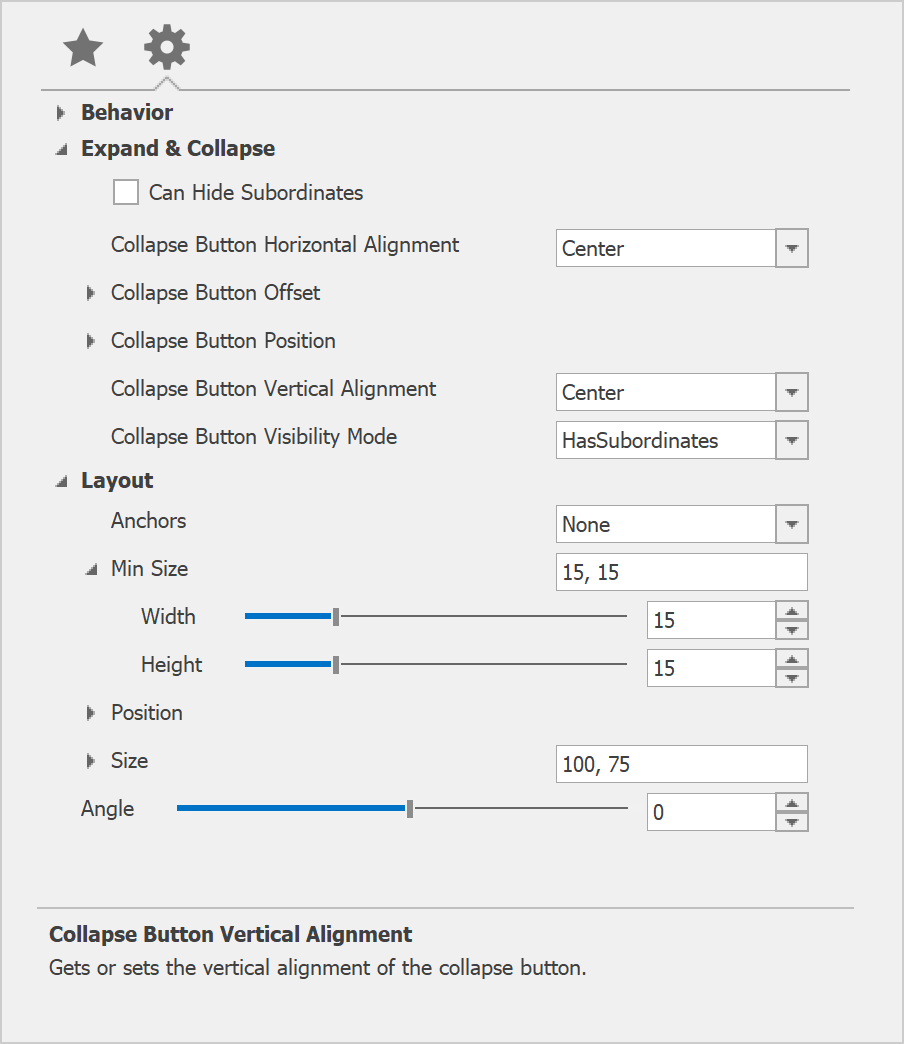The height and width of the screenshot is (1044, 904).
Task: Increase Angle with the up arrow
Action: (791, 803)
